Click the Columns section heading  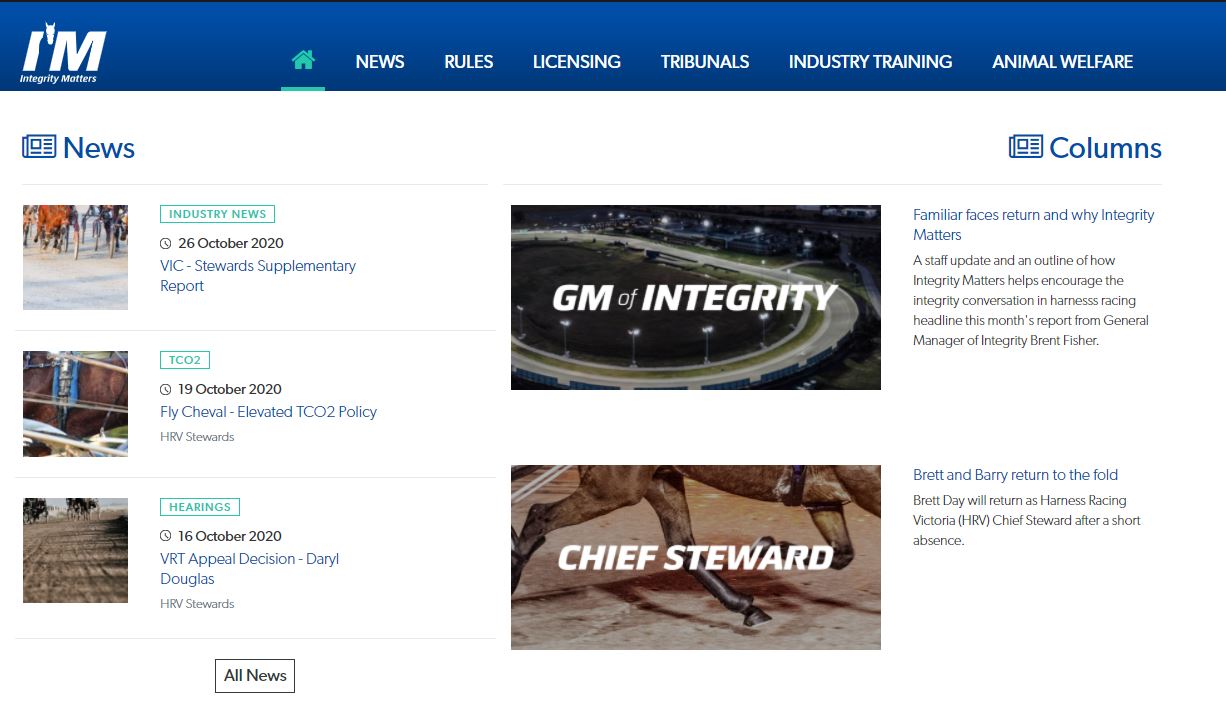(x=1105, y=148)
